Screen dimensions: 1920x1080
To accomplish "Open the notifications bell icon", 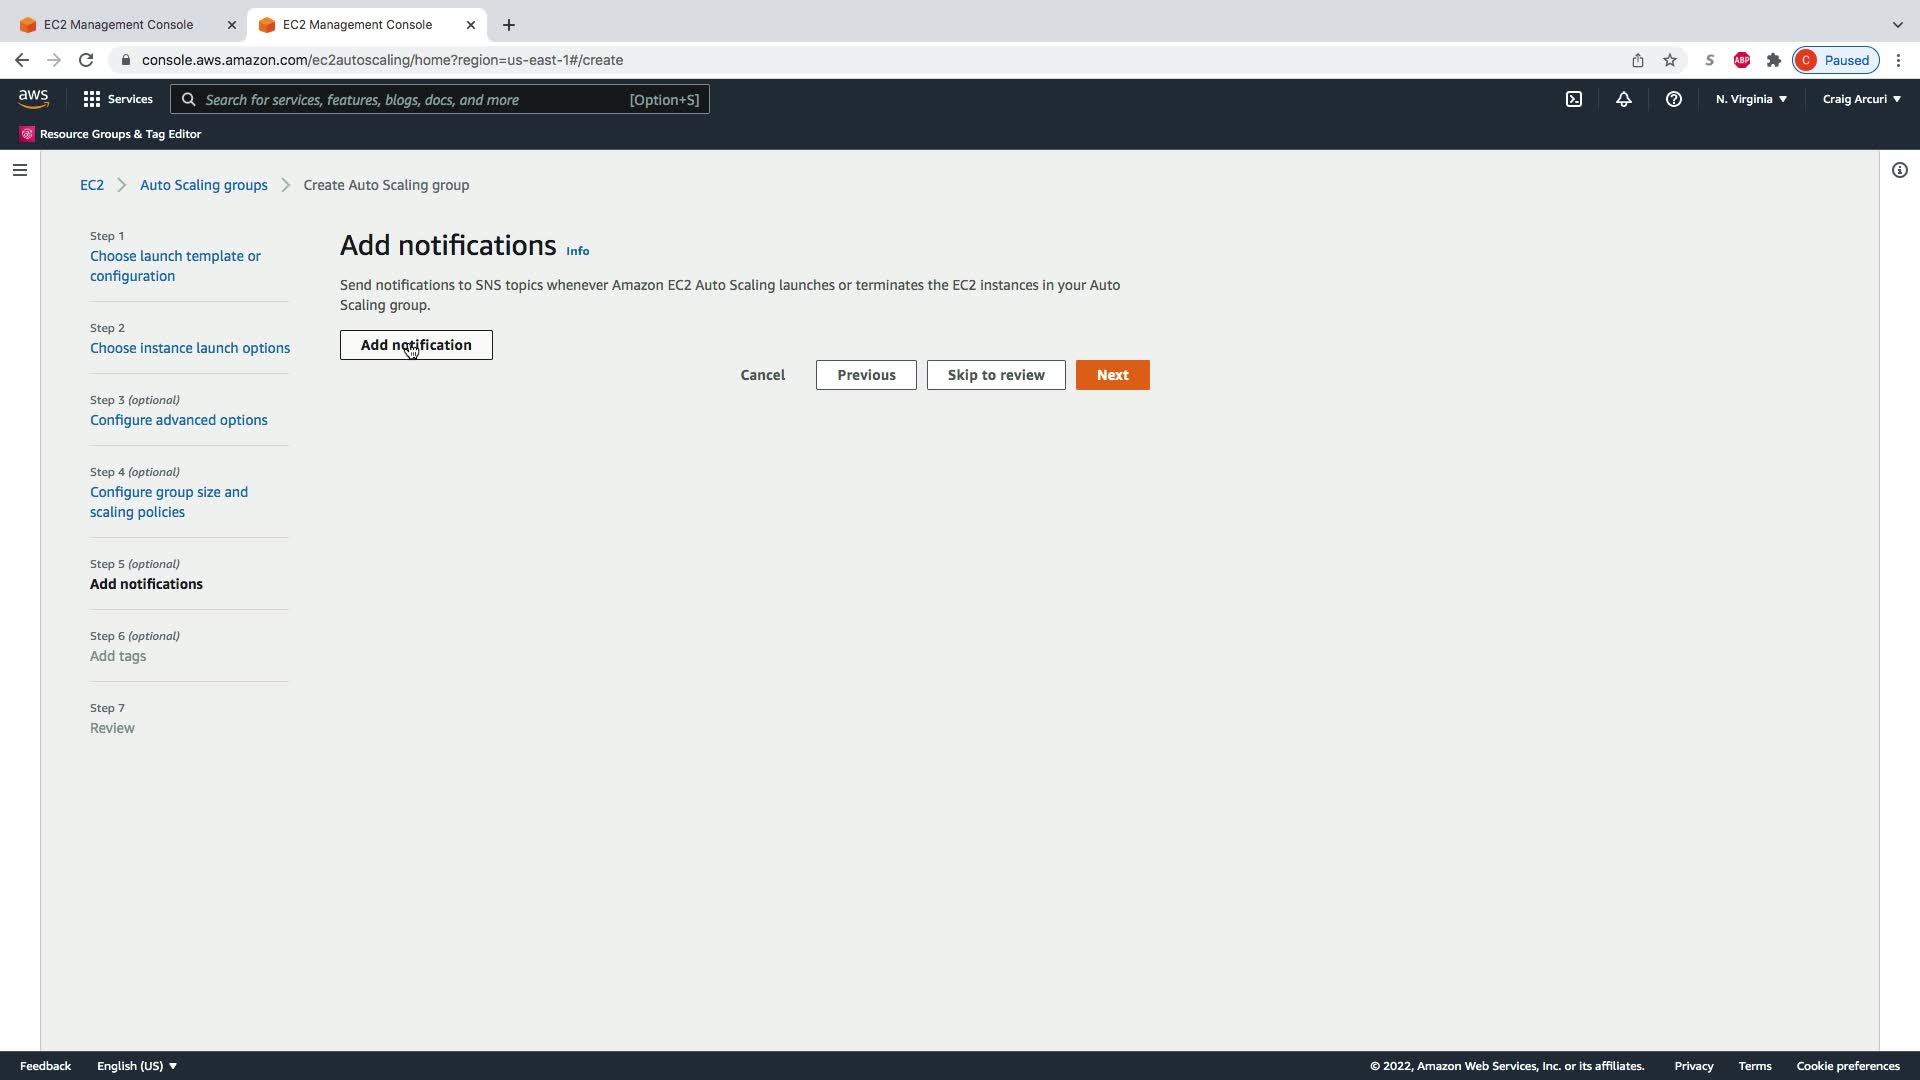I will 1623,99.
